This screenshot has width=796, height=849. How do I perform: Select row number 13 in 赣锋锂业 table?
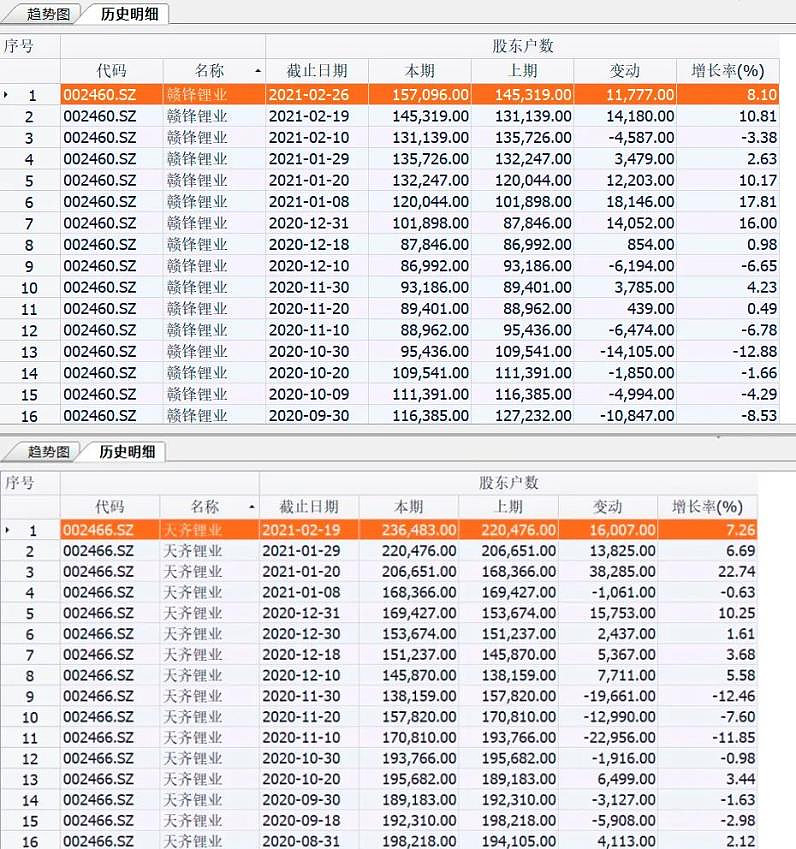pyautogui.click(x=29, y=352)
